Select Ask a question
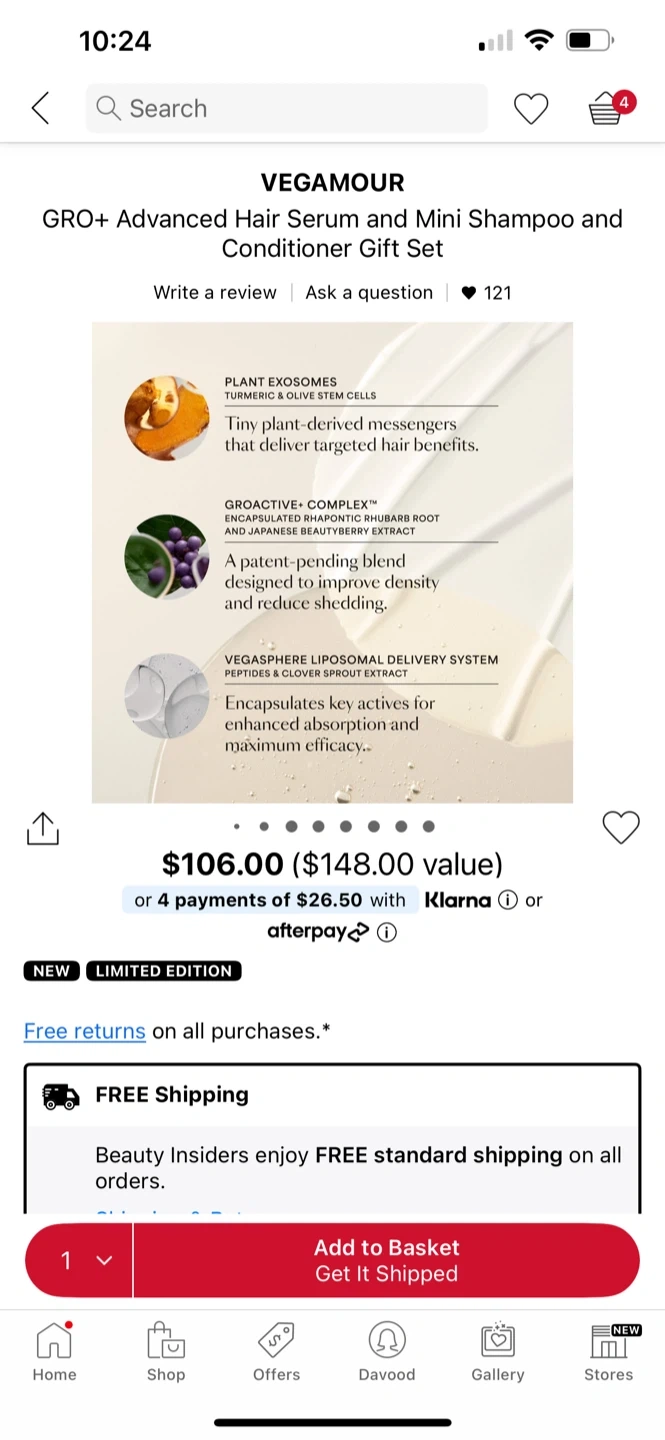The image size is (665, 1440). click(x=369, y=293)
